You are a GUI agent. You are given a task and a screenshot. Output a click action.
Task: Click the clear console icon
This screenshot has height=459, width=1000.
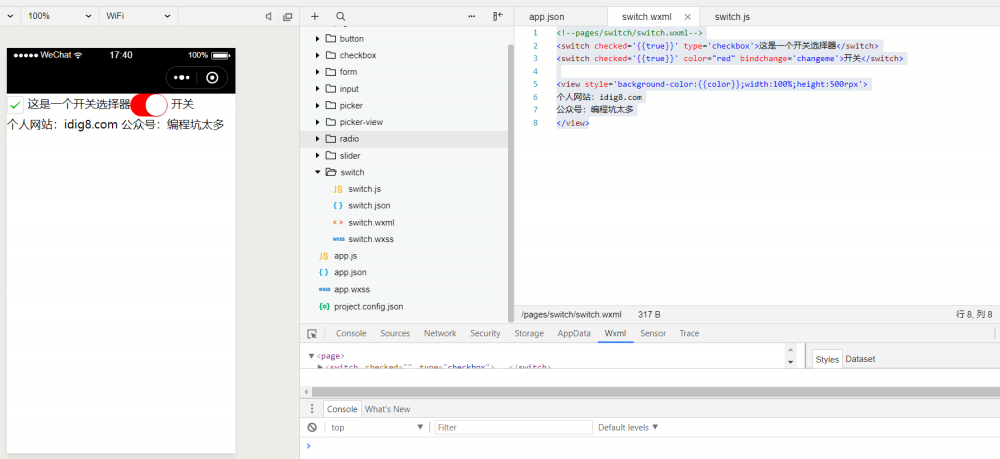[312, 427]
